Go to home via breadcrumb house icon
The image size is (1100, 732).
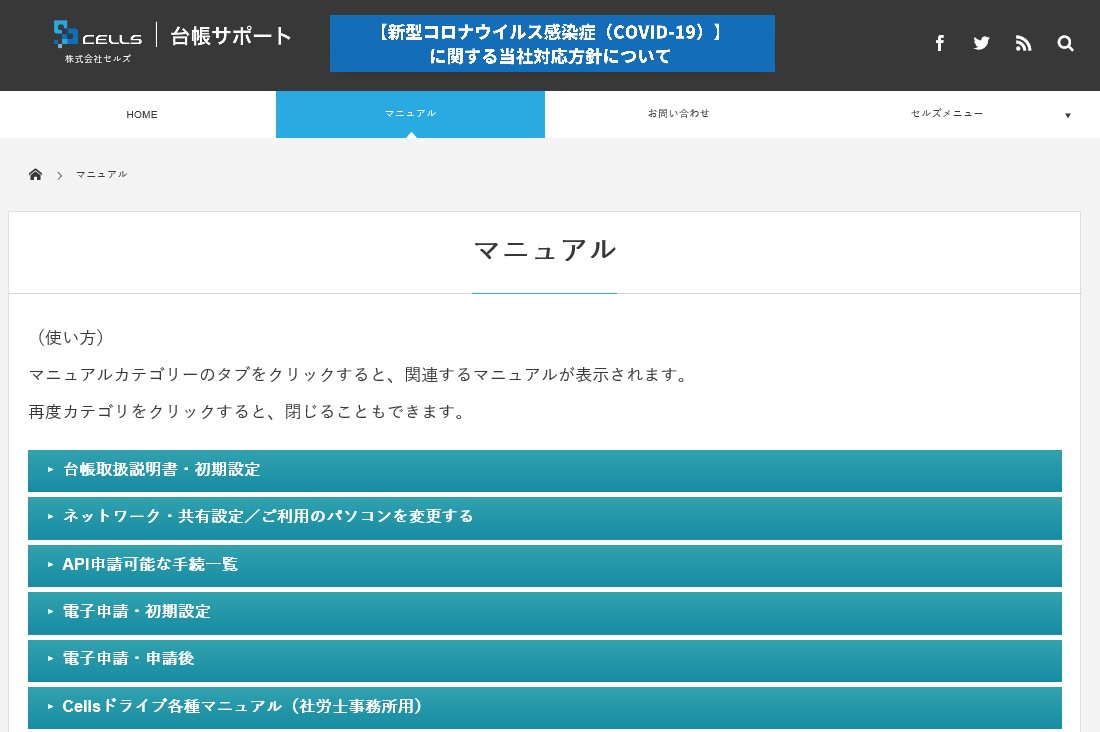[x=35, y=174]
